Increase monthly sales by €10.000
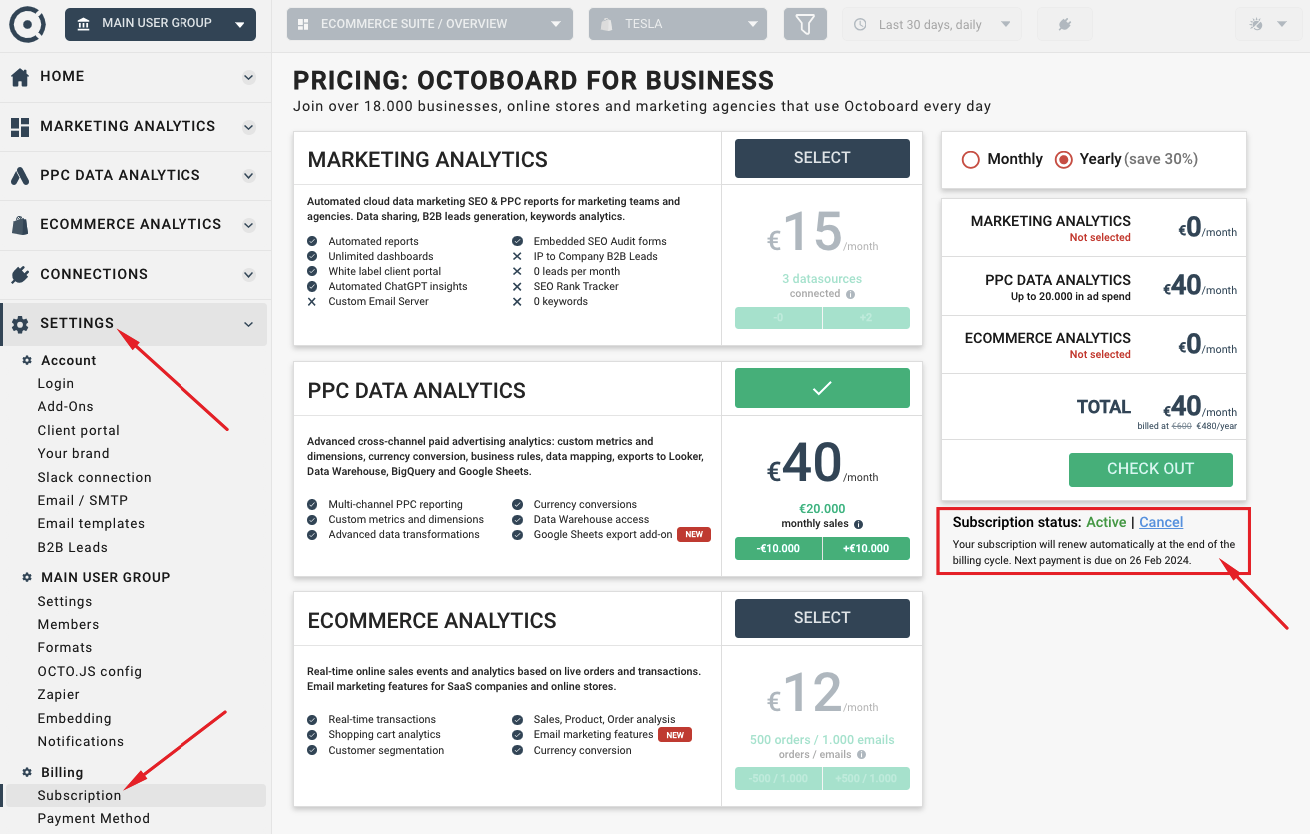 [x=867, y=548]
